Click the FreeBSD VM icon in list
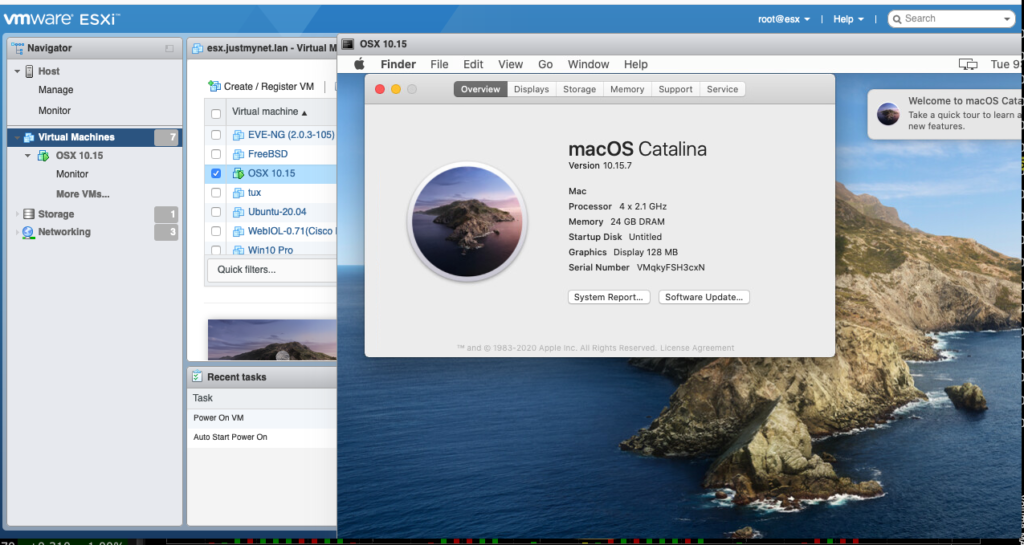The height and width of the screenshot is (545, 1024). 238,154
